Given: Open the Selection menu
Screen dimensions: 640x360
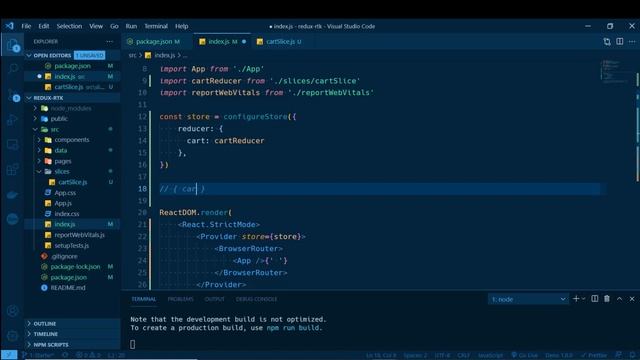Looking at the screenshot, I should pyautogui.click(x=69, y=26).
